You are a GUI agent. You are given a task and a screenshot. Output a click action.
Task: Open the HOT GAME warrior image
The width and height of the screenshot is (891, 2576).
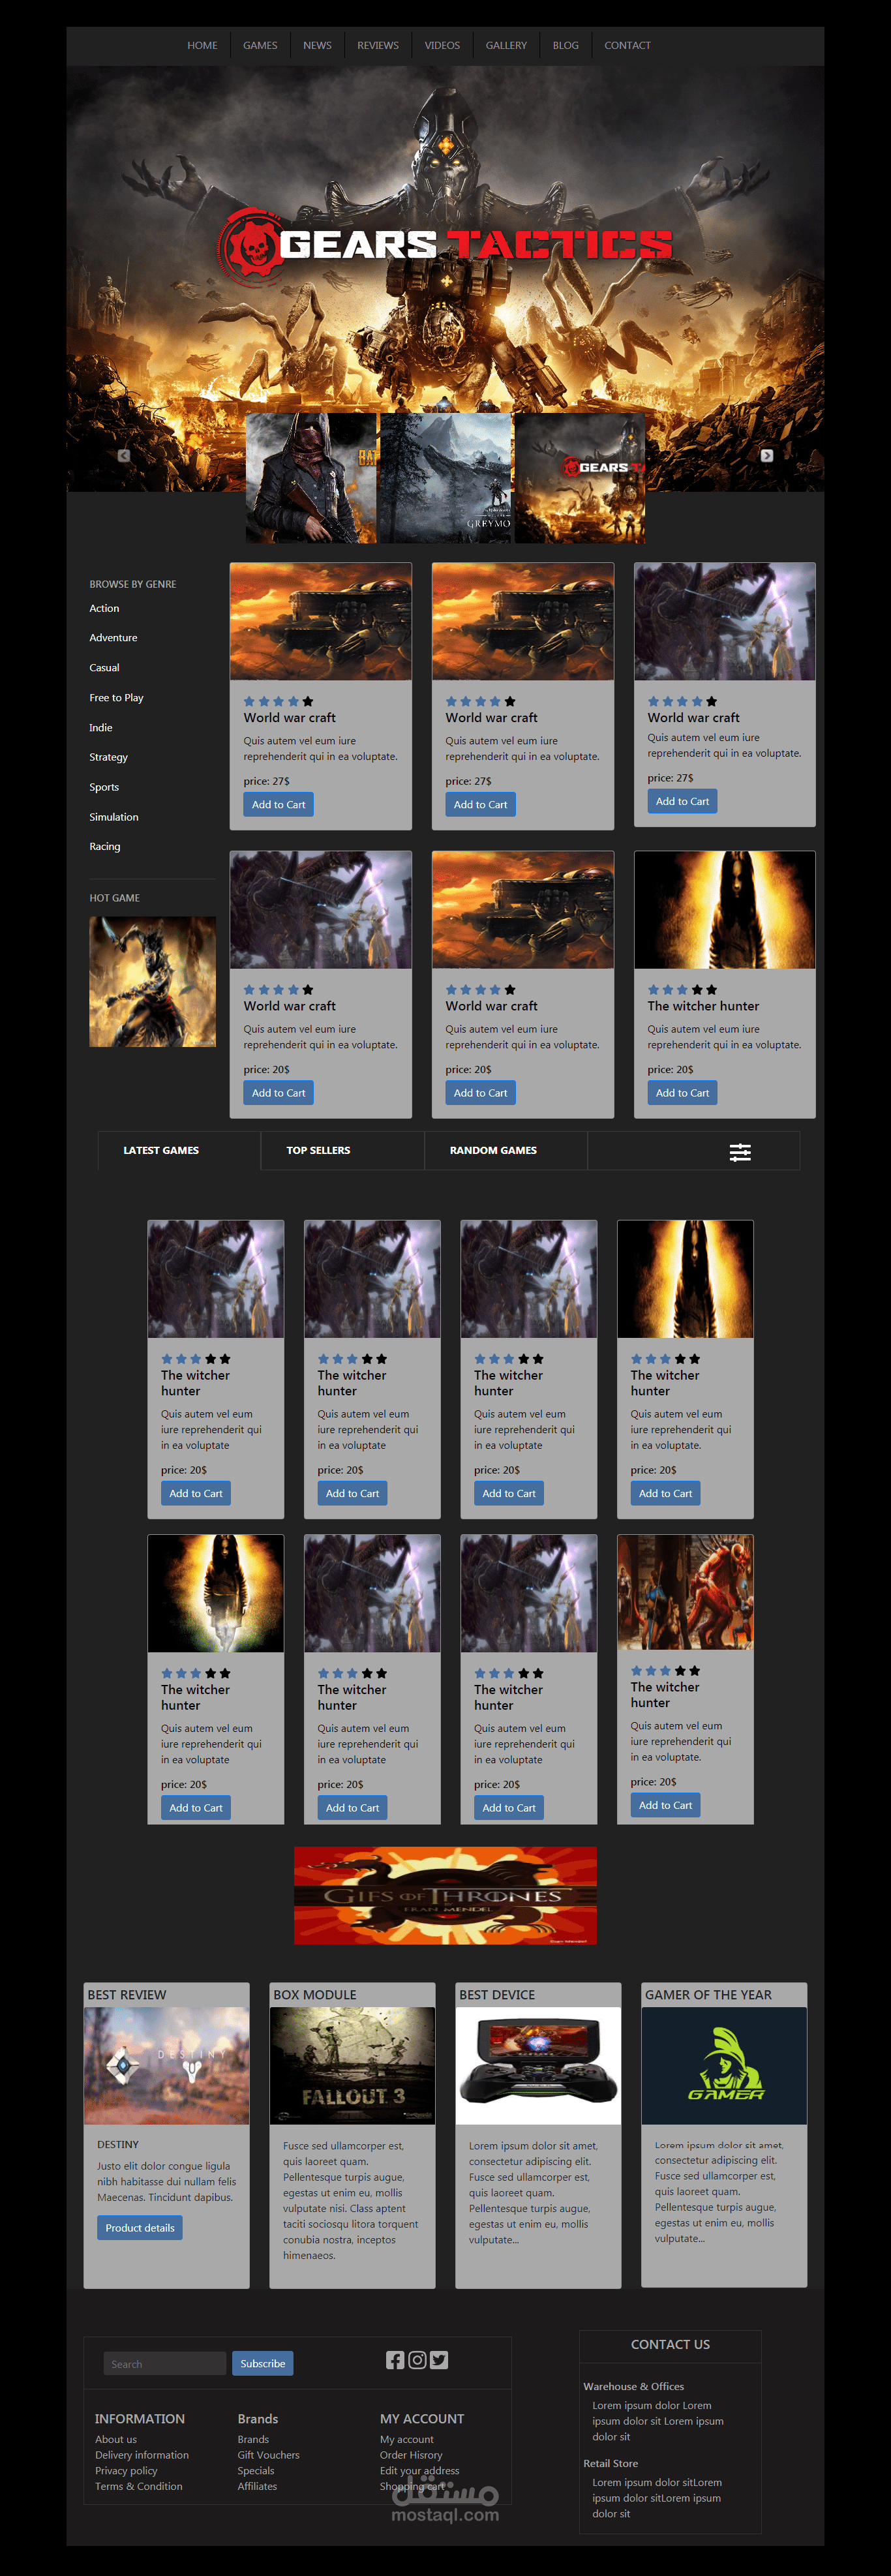click(x=152, y=982)
